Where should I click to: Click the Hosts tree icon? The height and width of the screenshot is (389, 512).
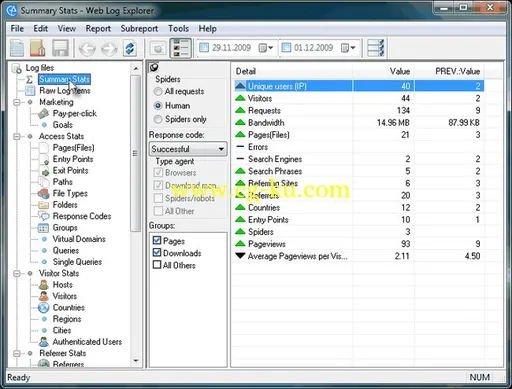44,285
